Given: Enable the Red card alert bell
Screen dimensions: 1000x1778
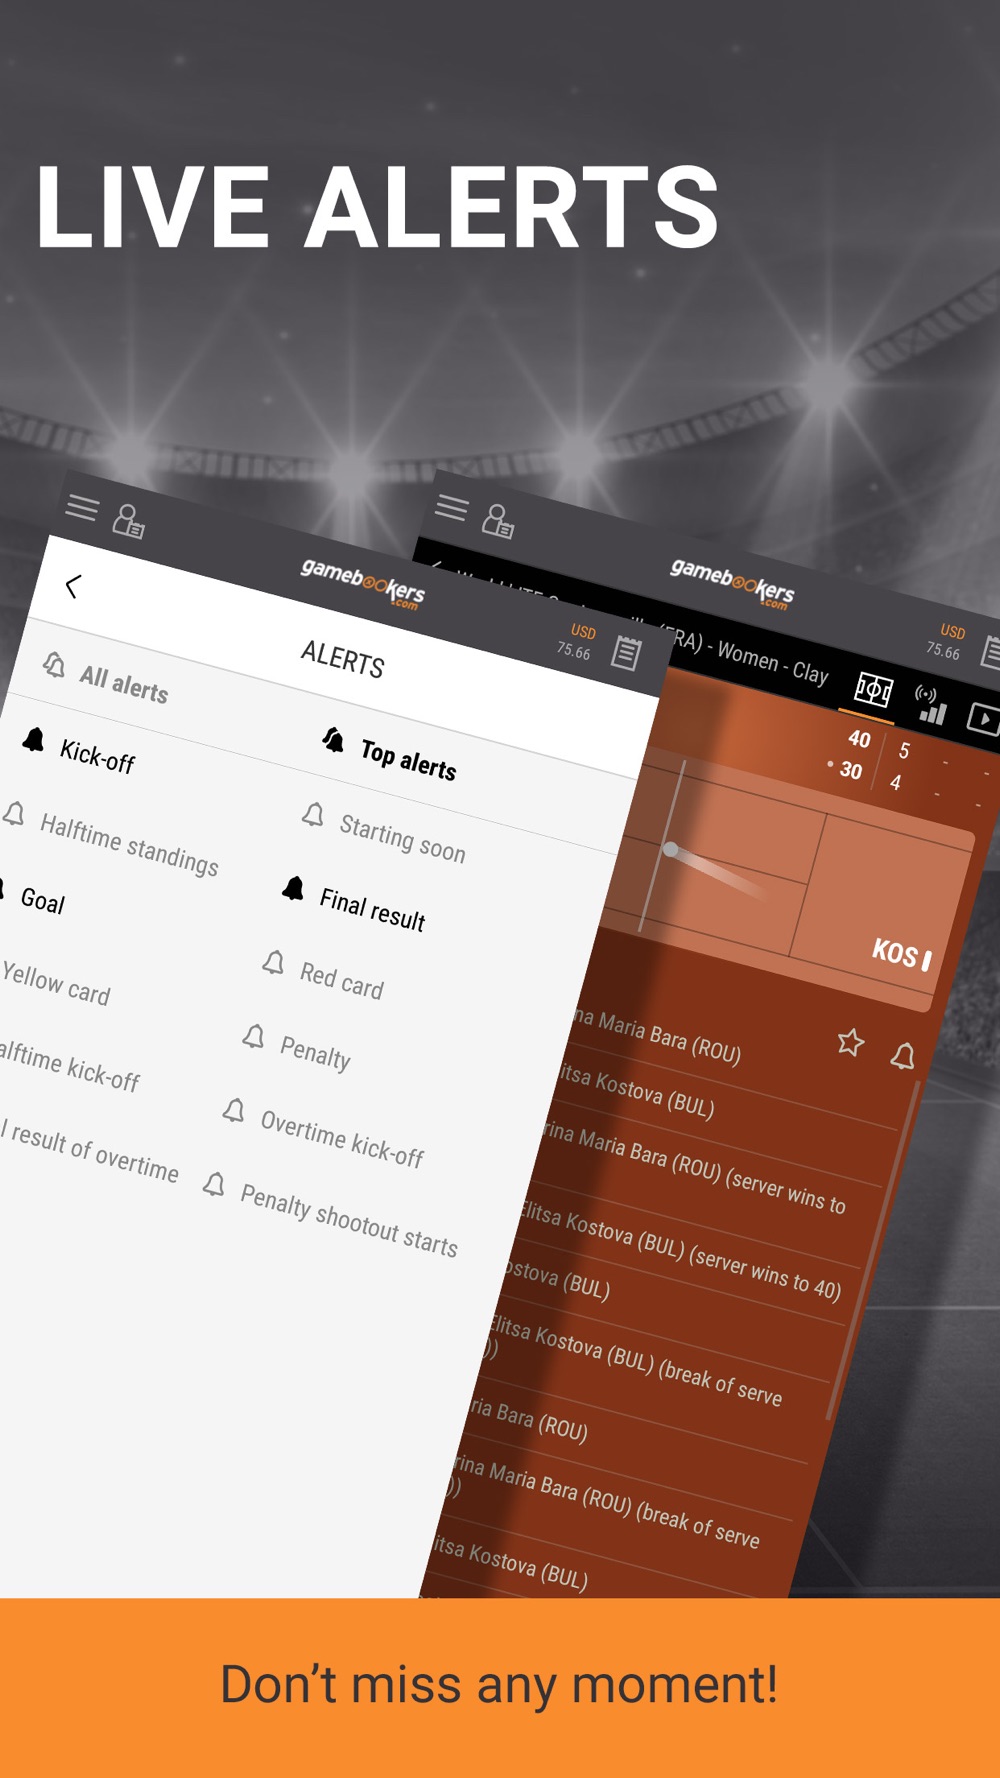Looking at the screenshot, I should (x=273, y=962).
